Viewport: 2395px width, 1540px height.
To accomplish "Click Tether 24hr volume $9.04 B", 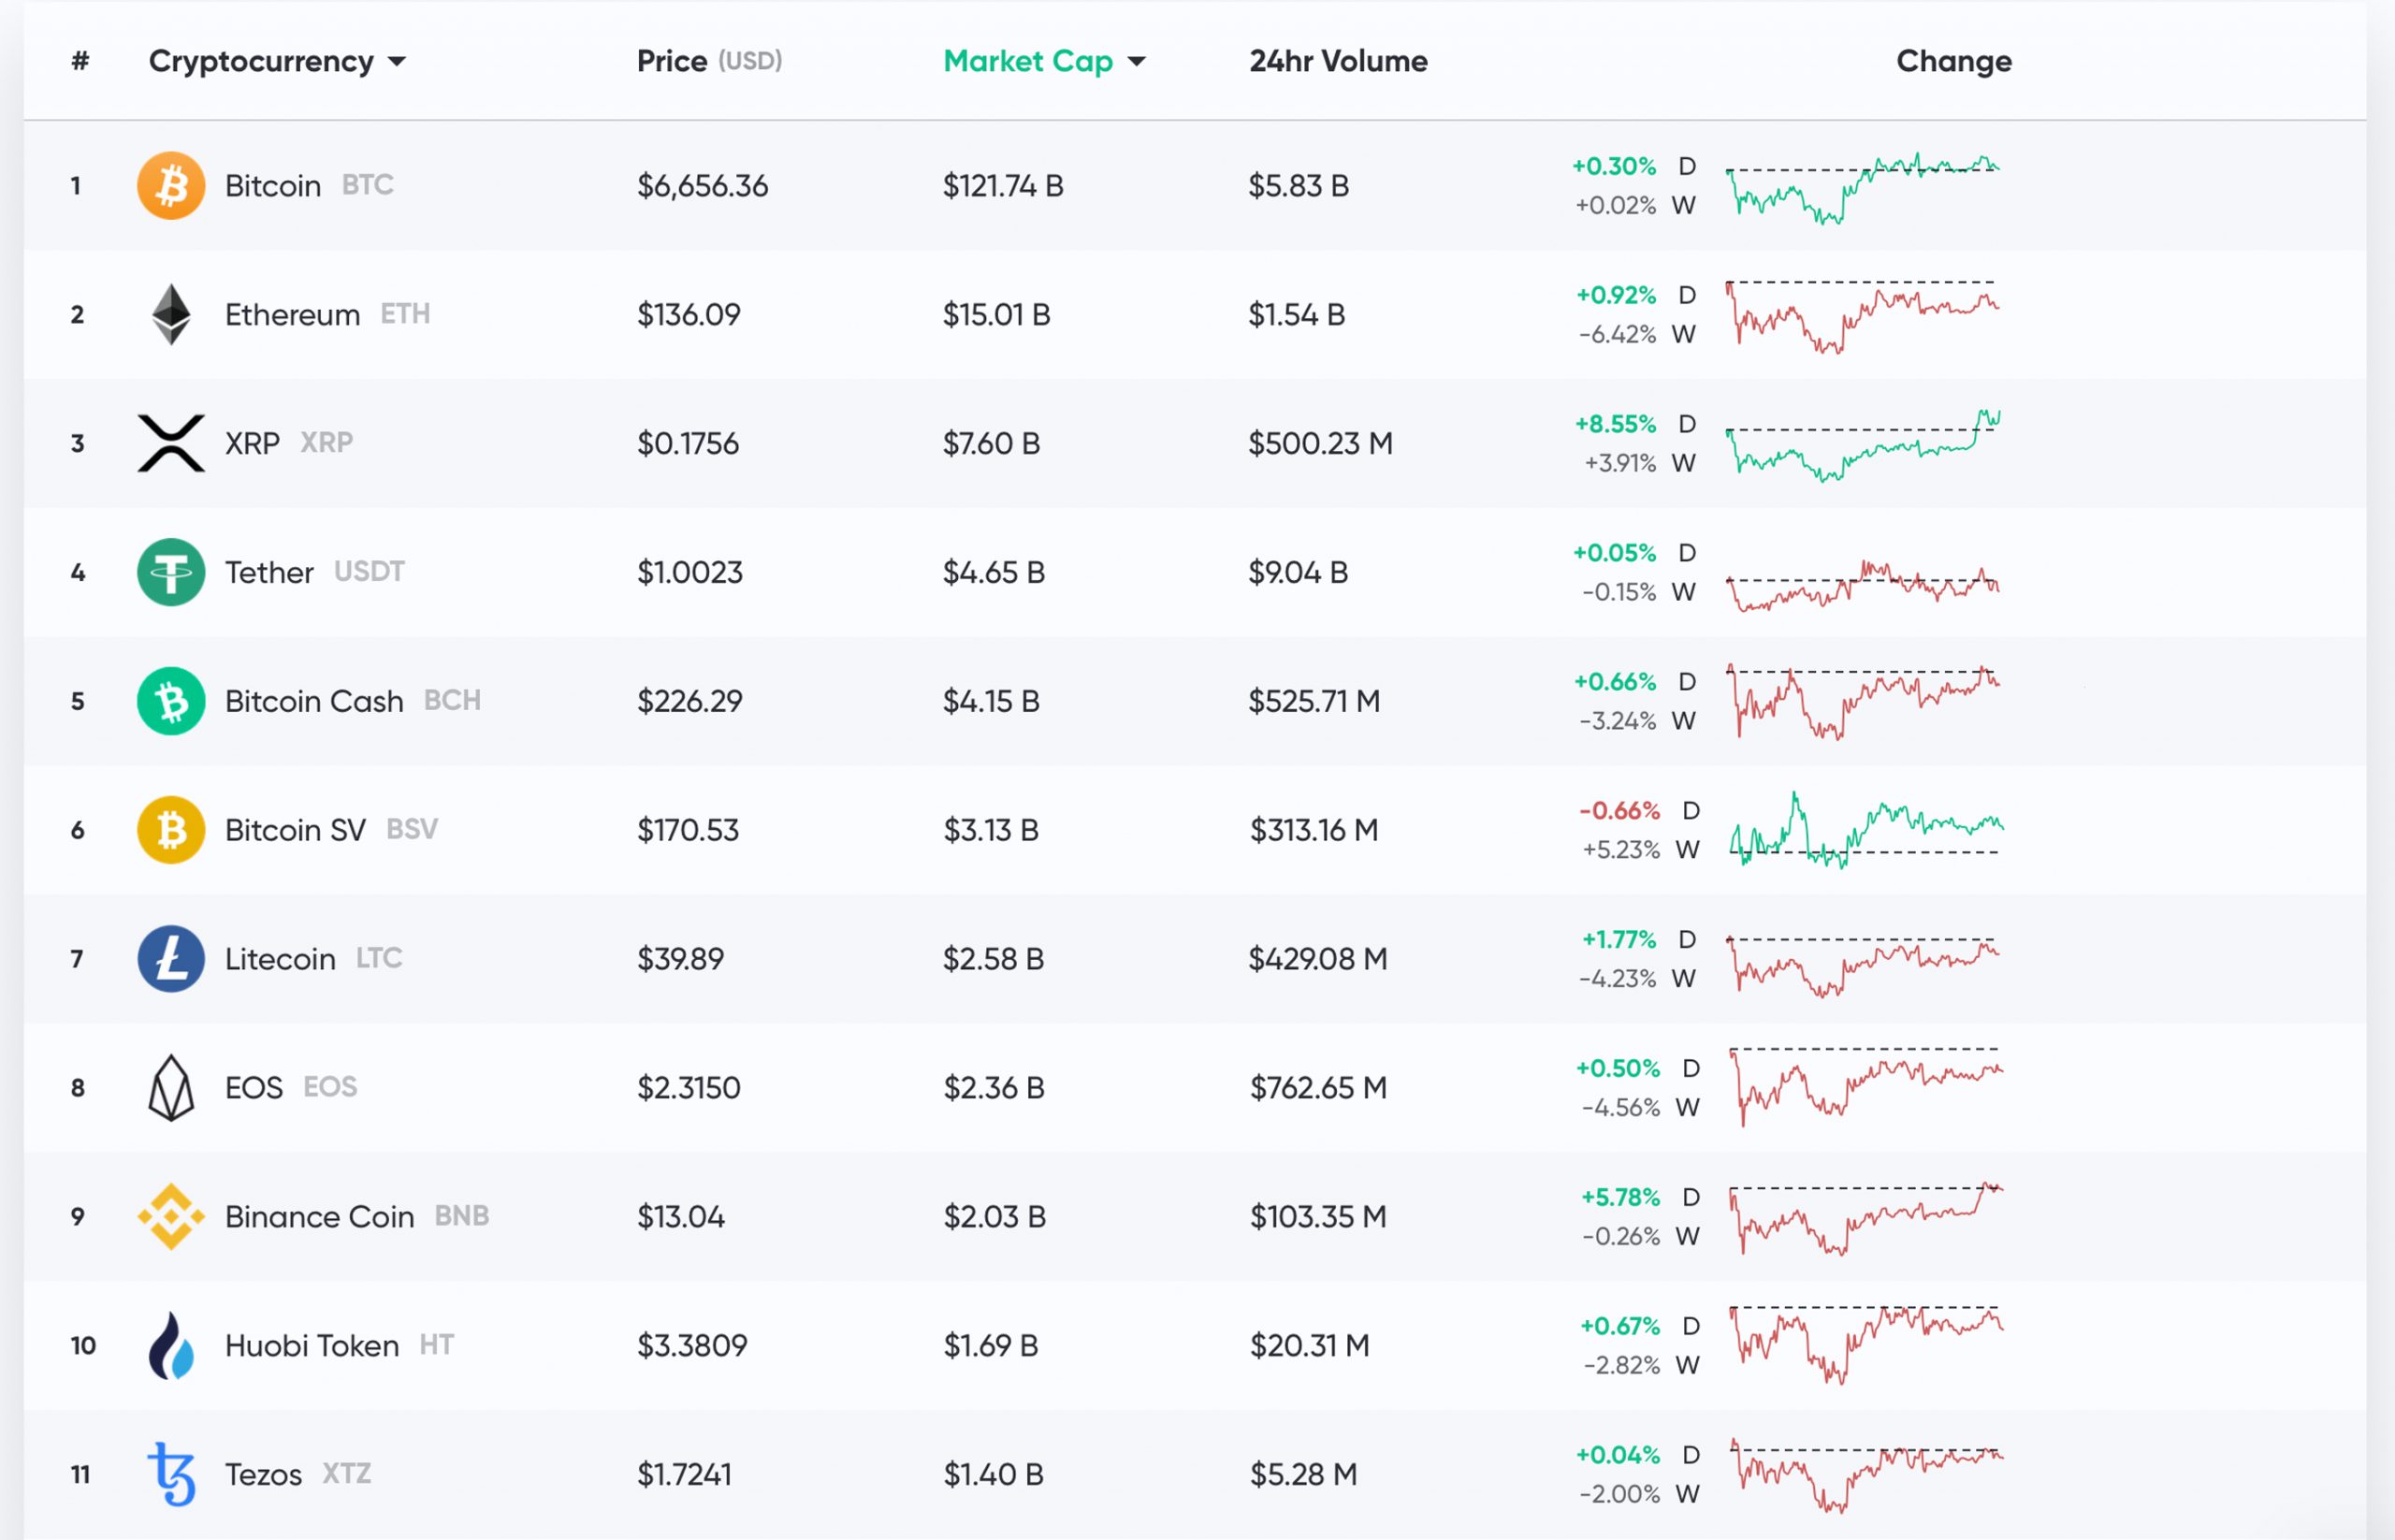I will click(x=1297, y=572).
